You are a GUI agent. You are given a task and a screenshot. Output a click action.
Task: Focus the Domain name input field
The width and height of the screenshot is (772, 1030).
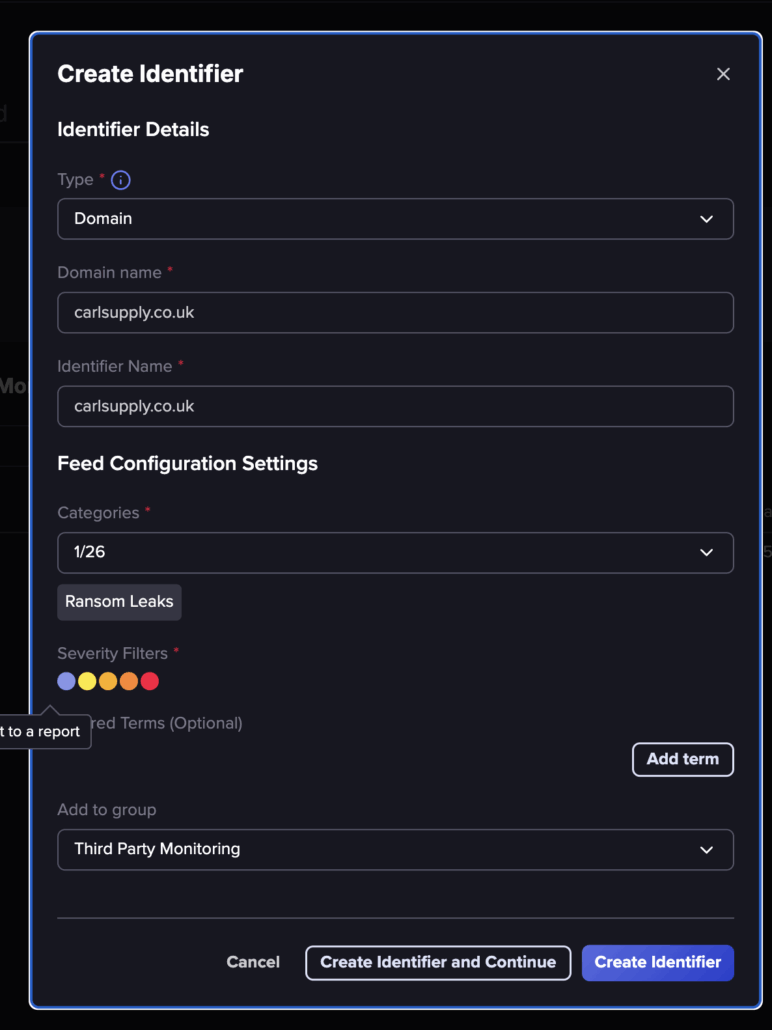tap(395, 313)
